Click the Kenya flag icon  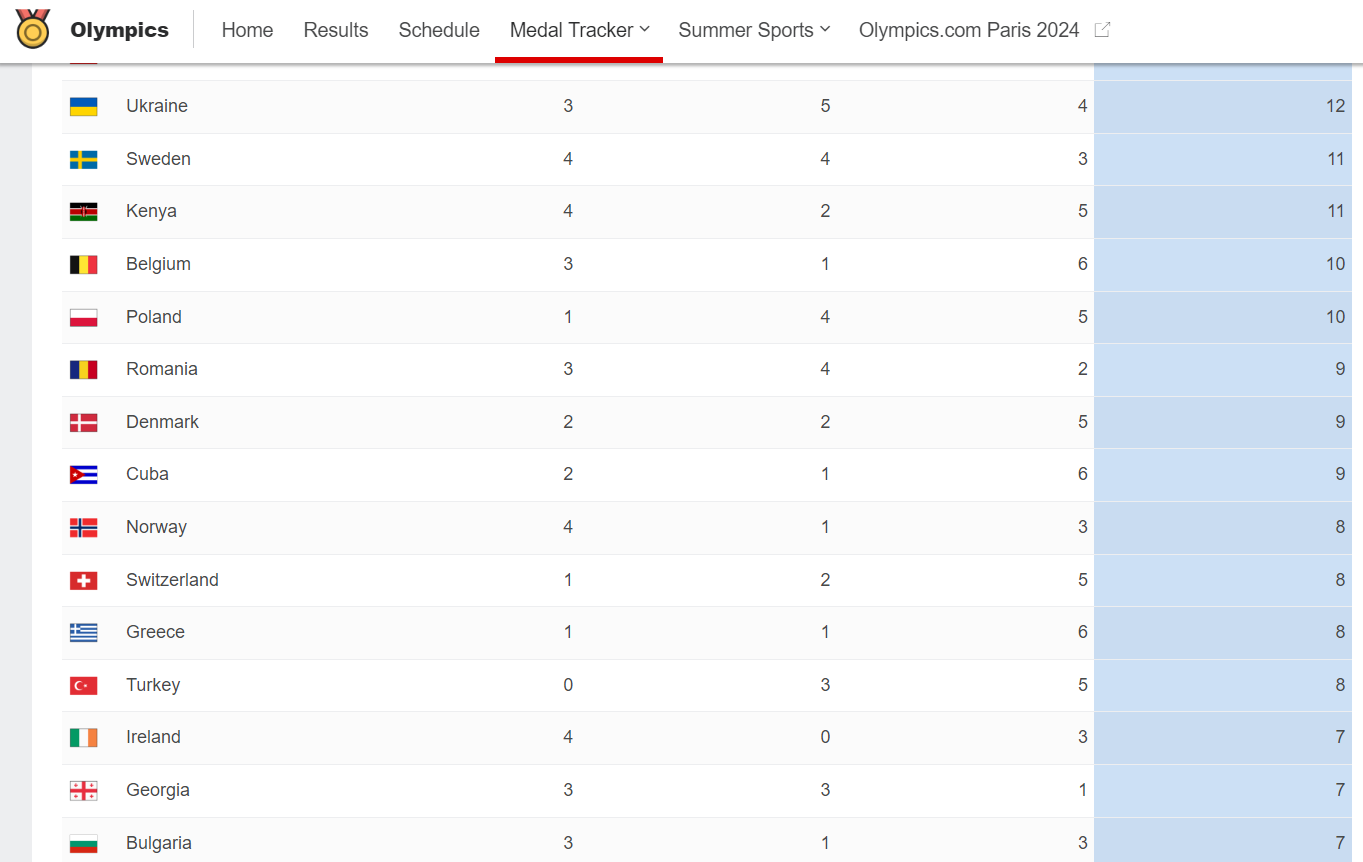83,211
